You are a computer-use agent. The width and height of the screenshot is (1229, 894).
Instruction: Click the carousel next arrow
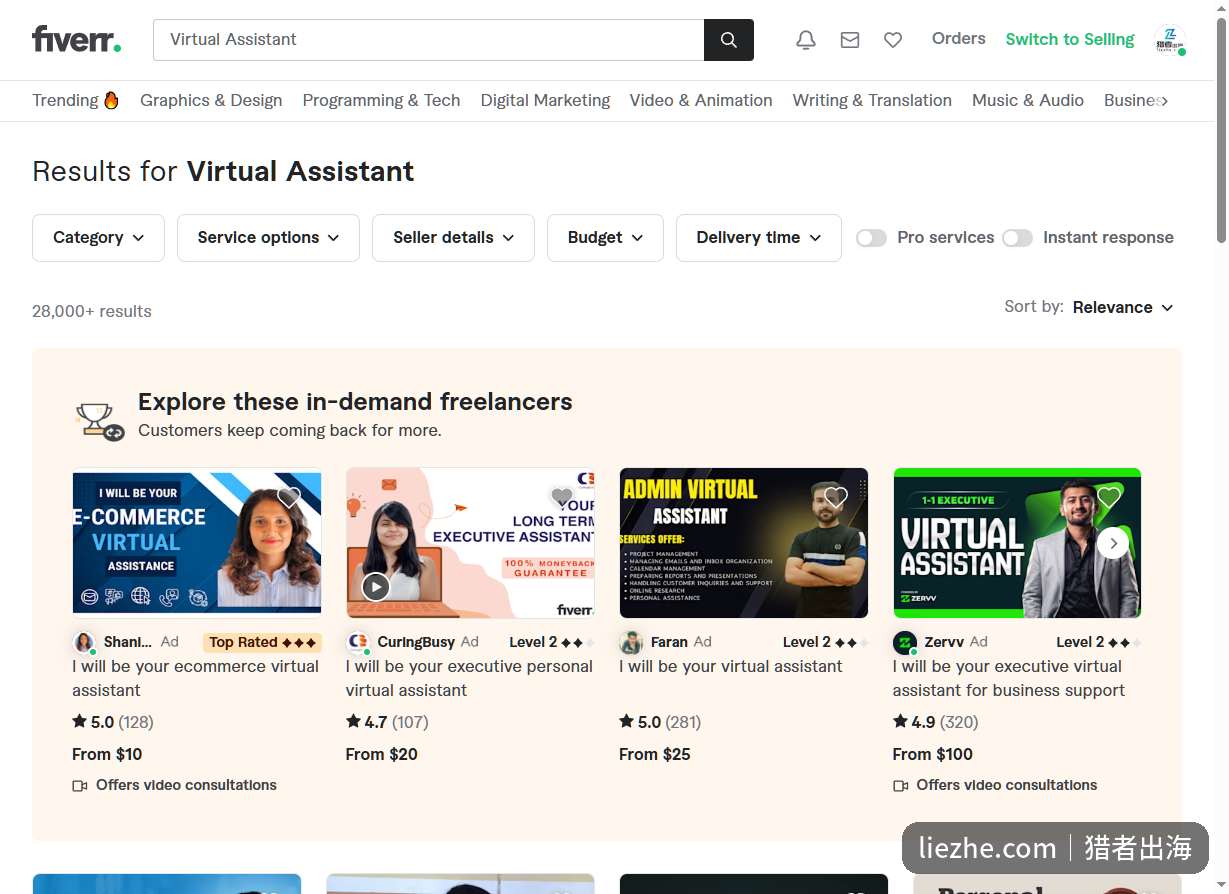[1113, 543]
